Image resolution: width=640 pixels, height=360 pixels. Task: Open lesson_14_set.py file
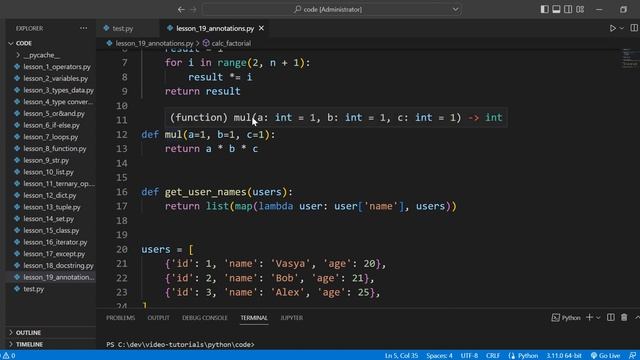coord(48,219)
